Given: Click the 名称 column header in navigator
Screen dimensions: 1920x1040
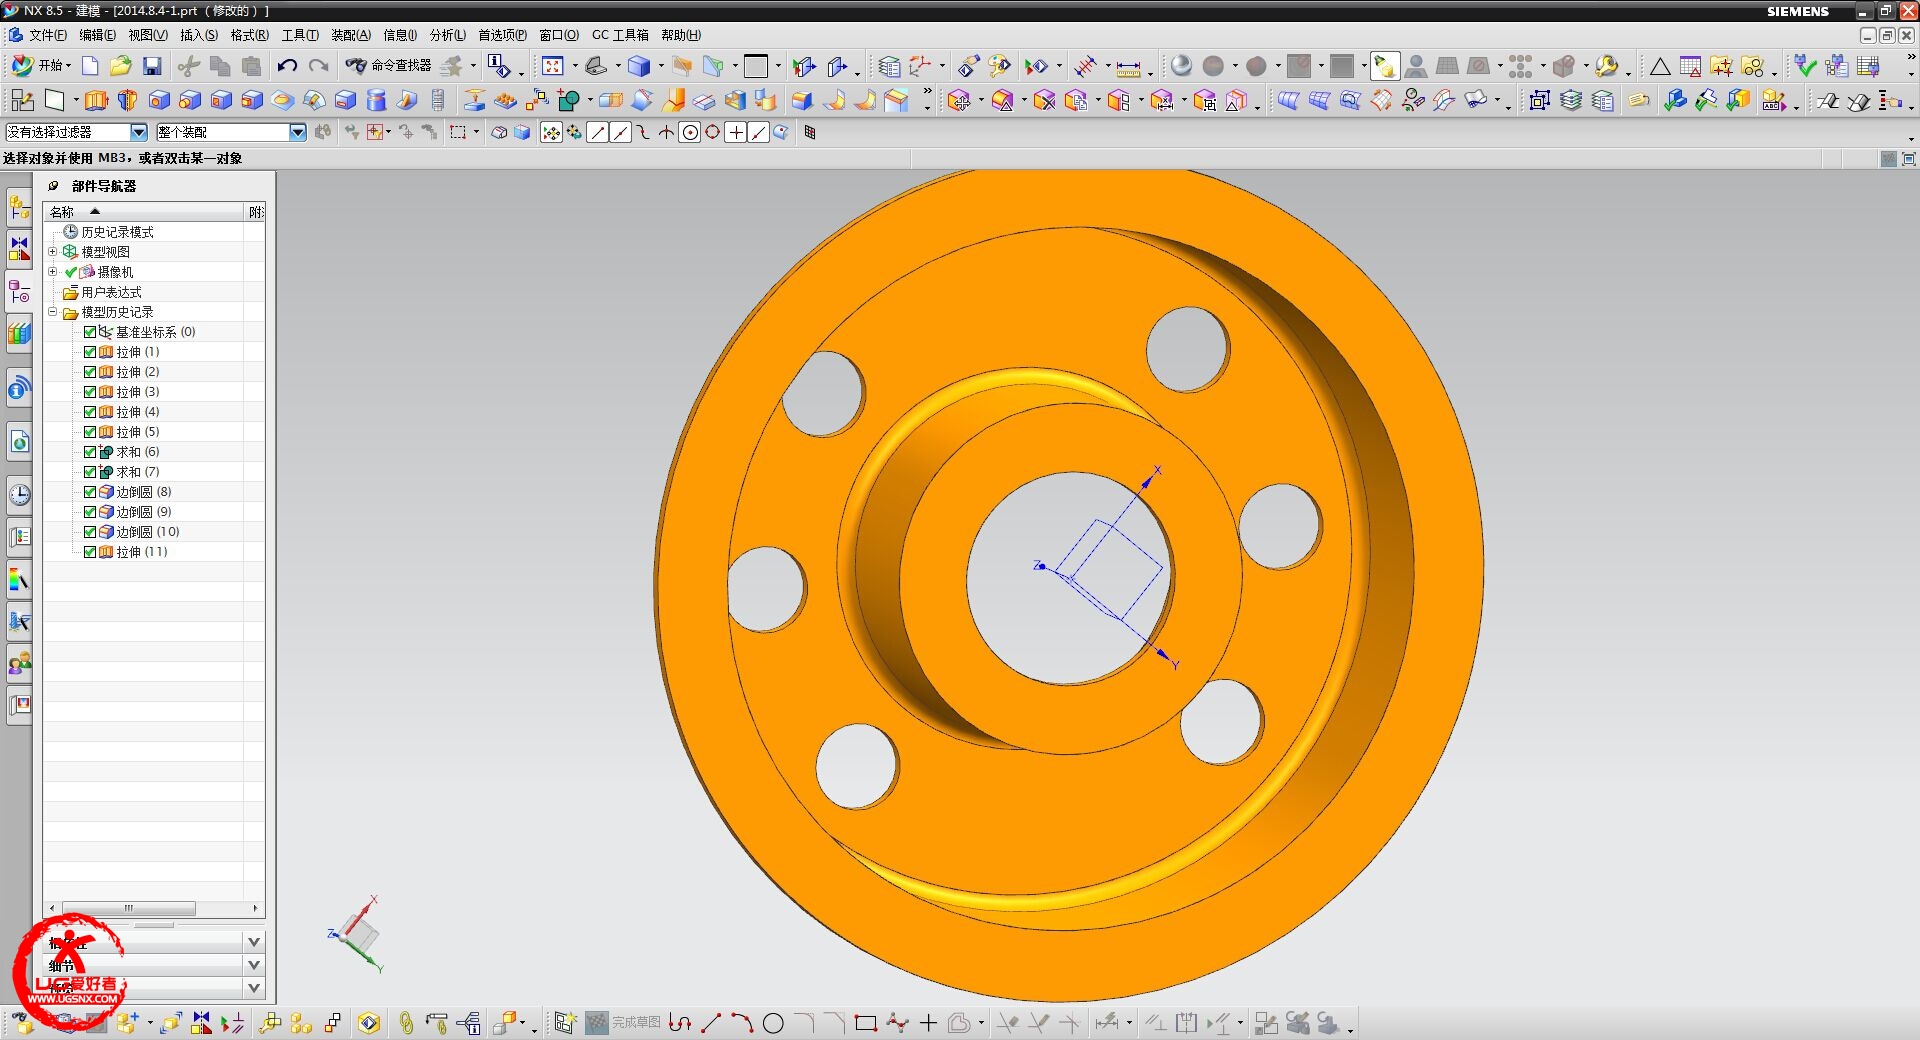Looking at the screenshot, I should [143, 212].
